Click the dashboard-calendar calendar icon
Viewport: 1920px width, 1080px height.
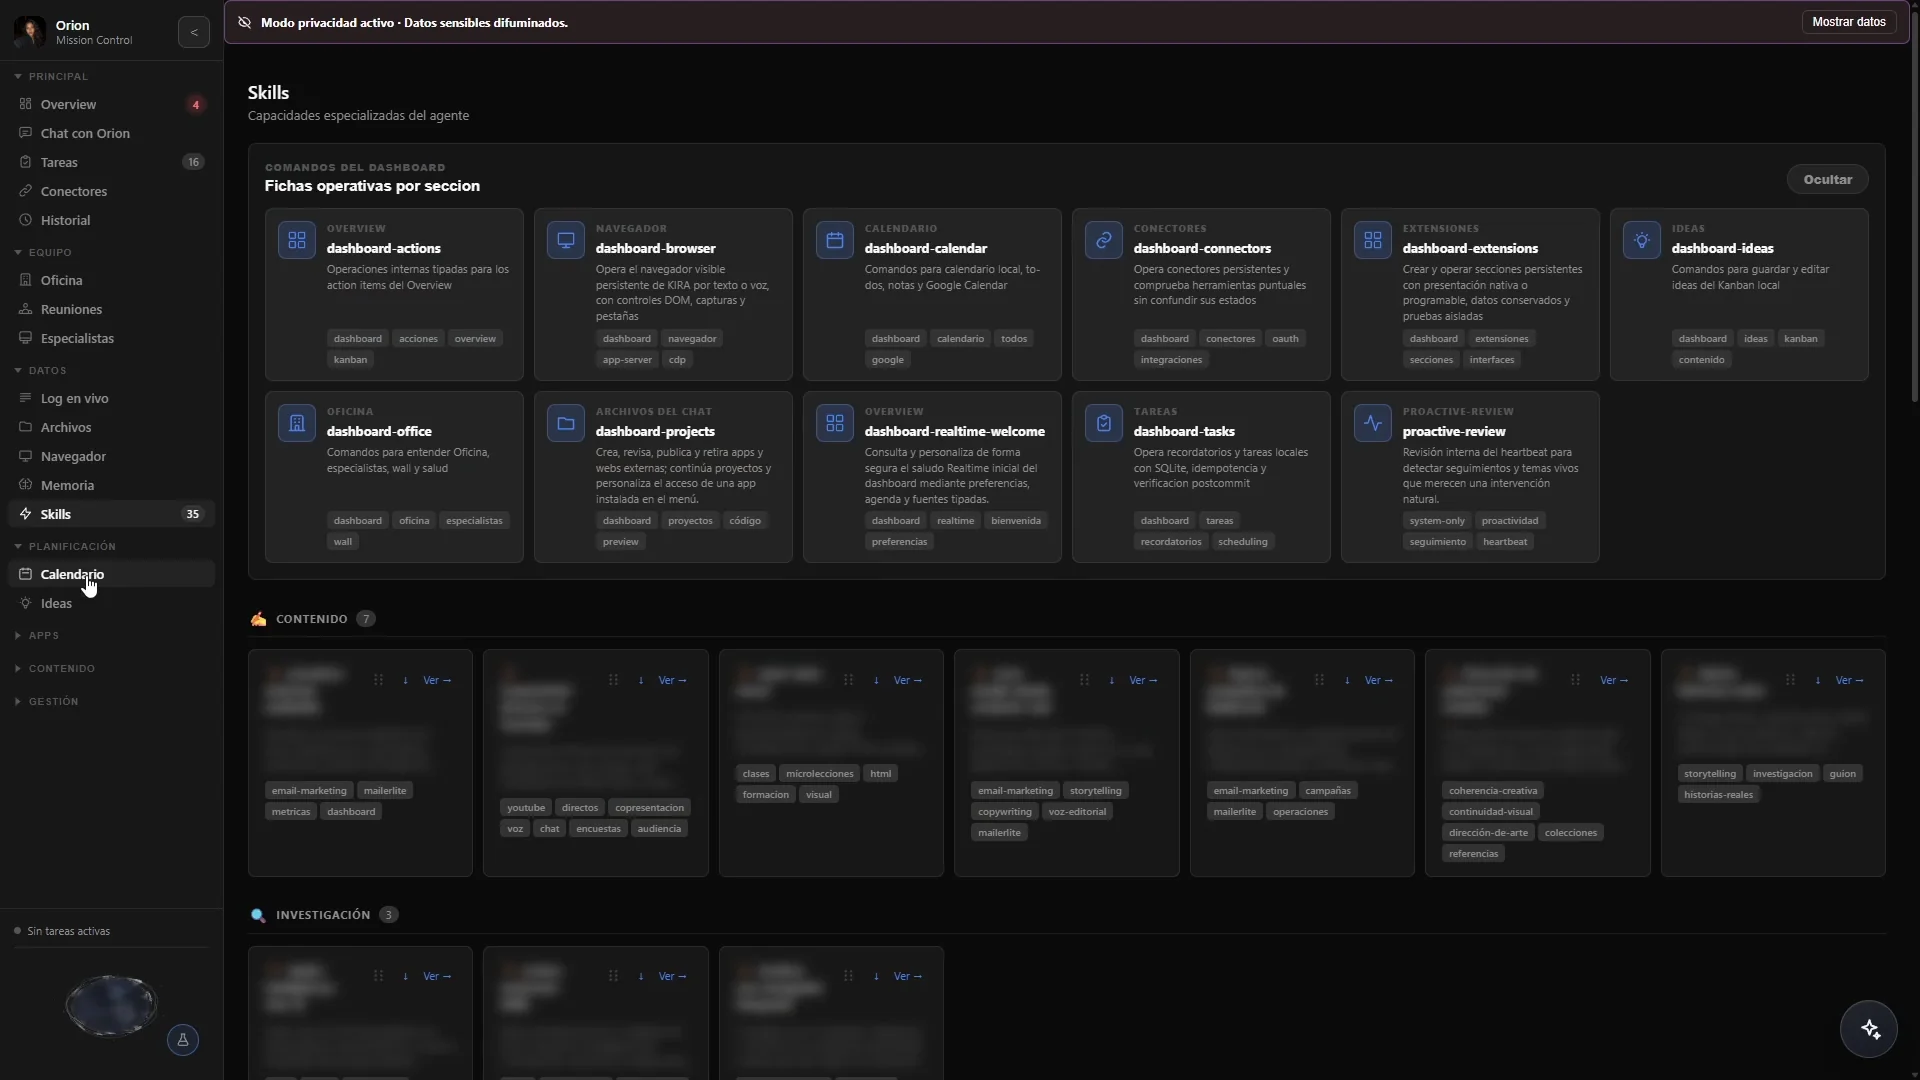coord(835,240)
